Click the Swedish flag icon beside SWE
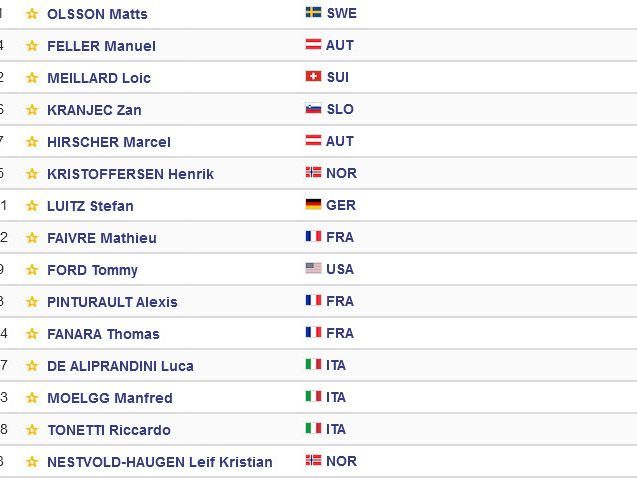637x478 pixels. 313,13
